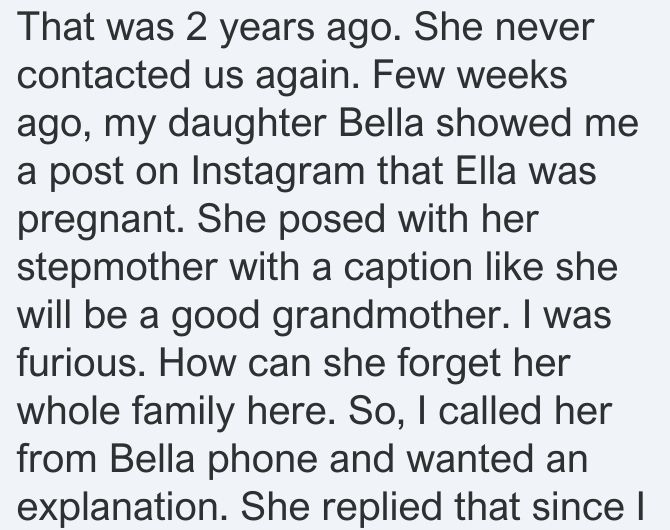The height and width of the screenshot is (530, 670).
Task: Click the word "explanation"
Action: pos(122,507)
